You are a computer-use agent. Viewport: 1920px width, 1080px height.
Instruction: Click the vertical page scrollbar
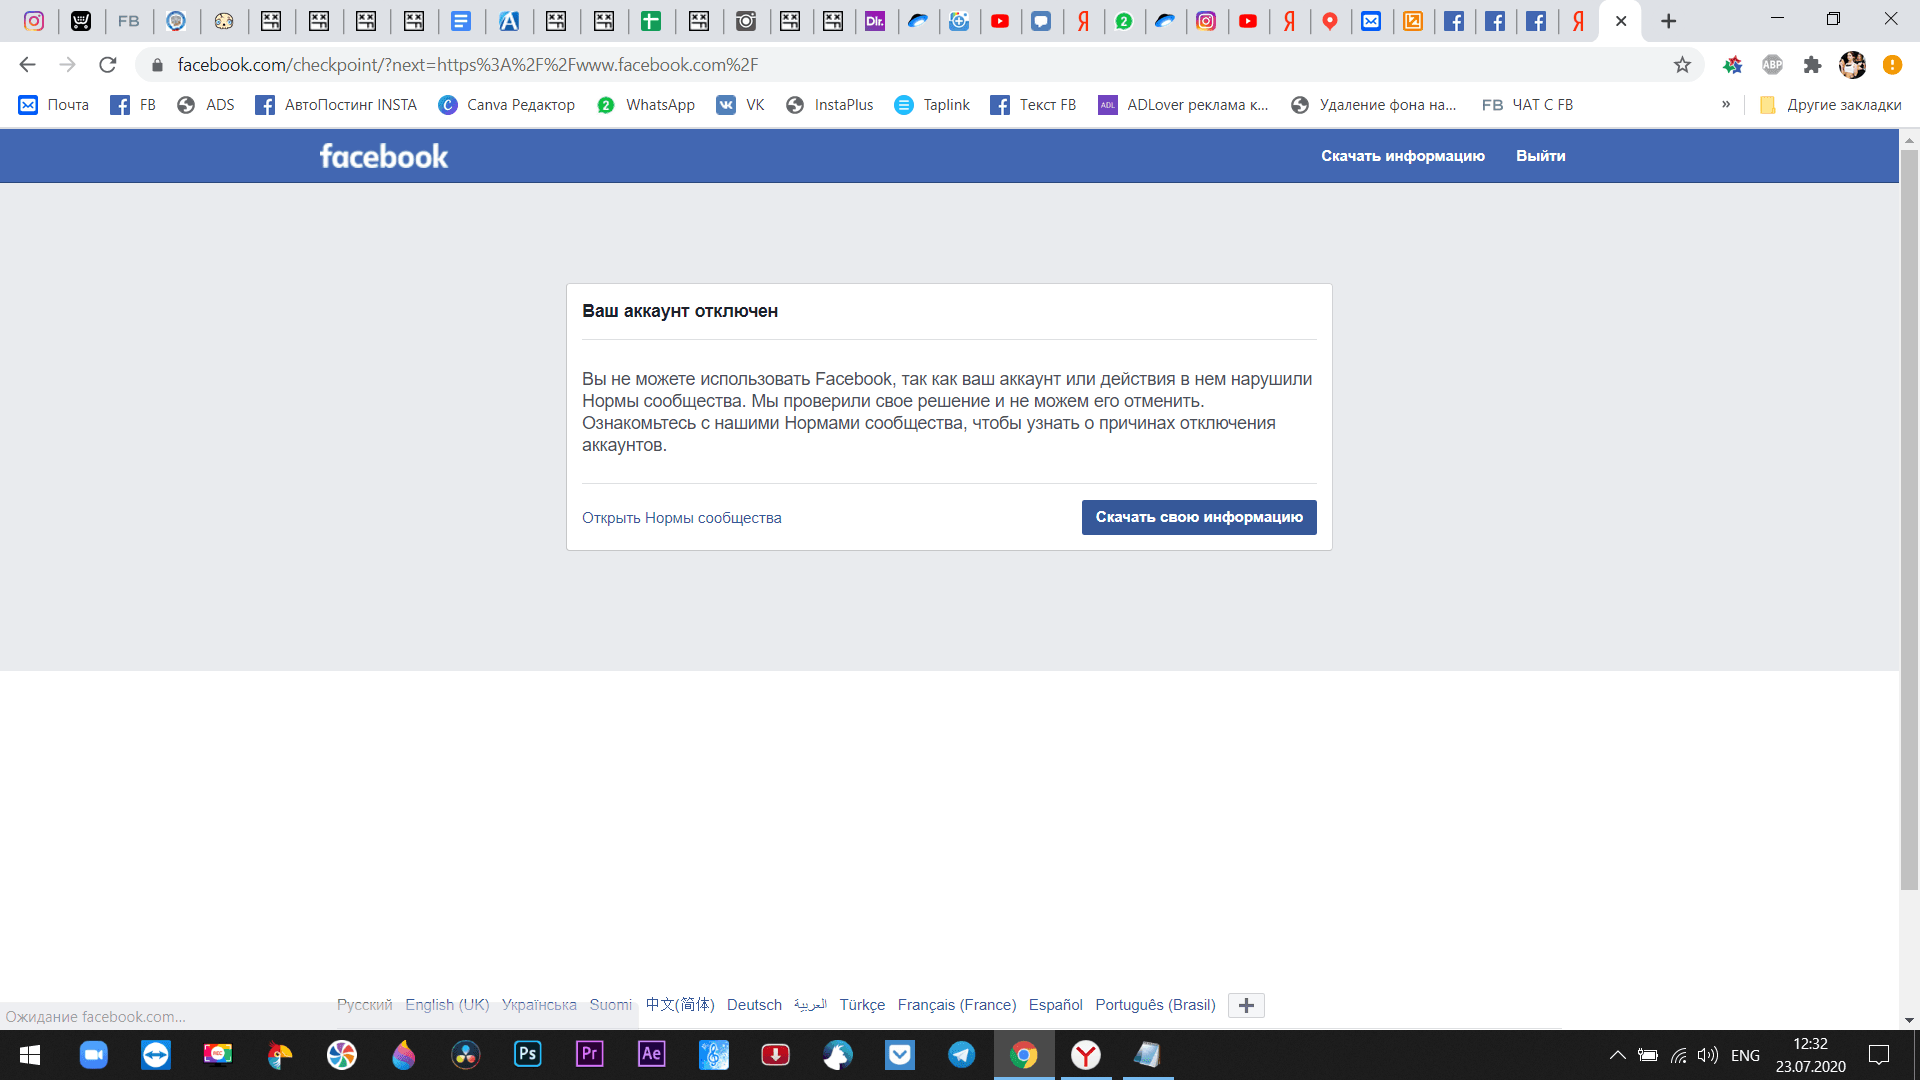pos(1909,520)
